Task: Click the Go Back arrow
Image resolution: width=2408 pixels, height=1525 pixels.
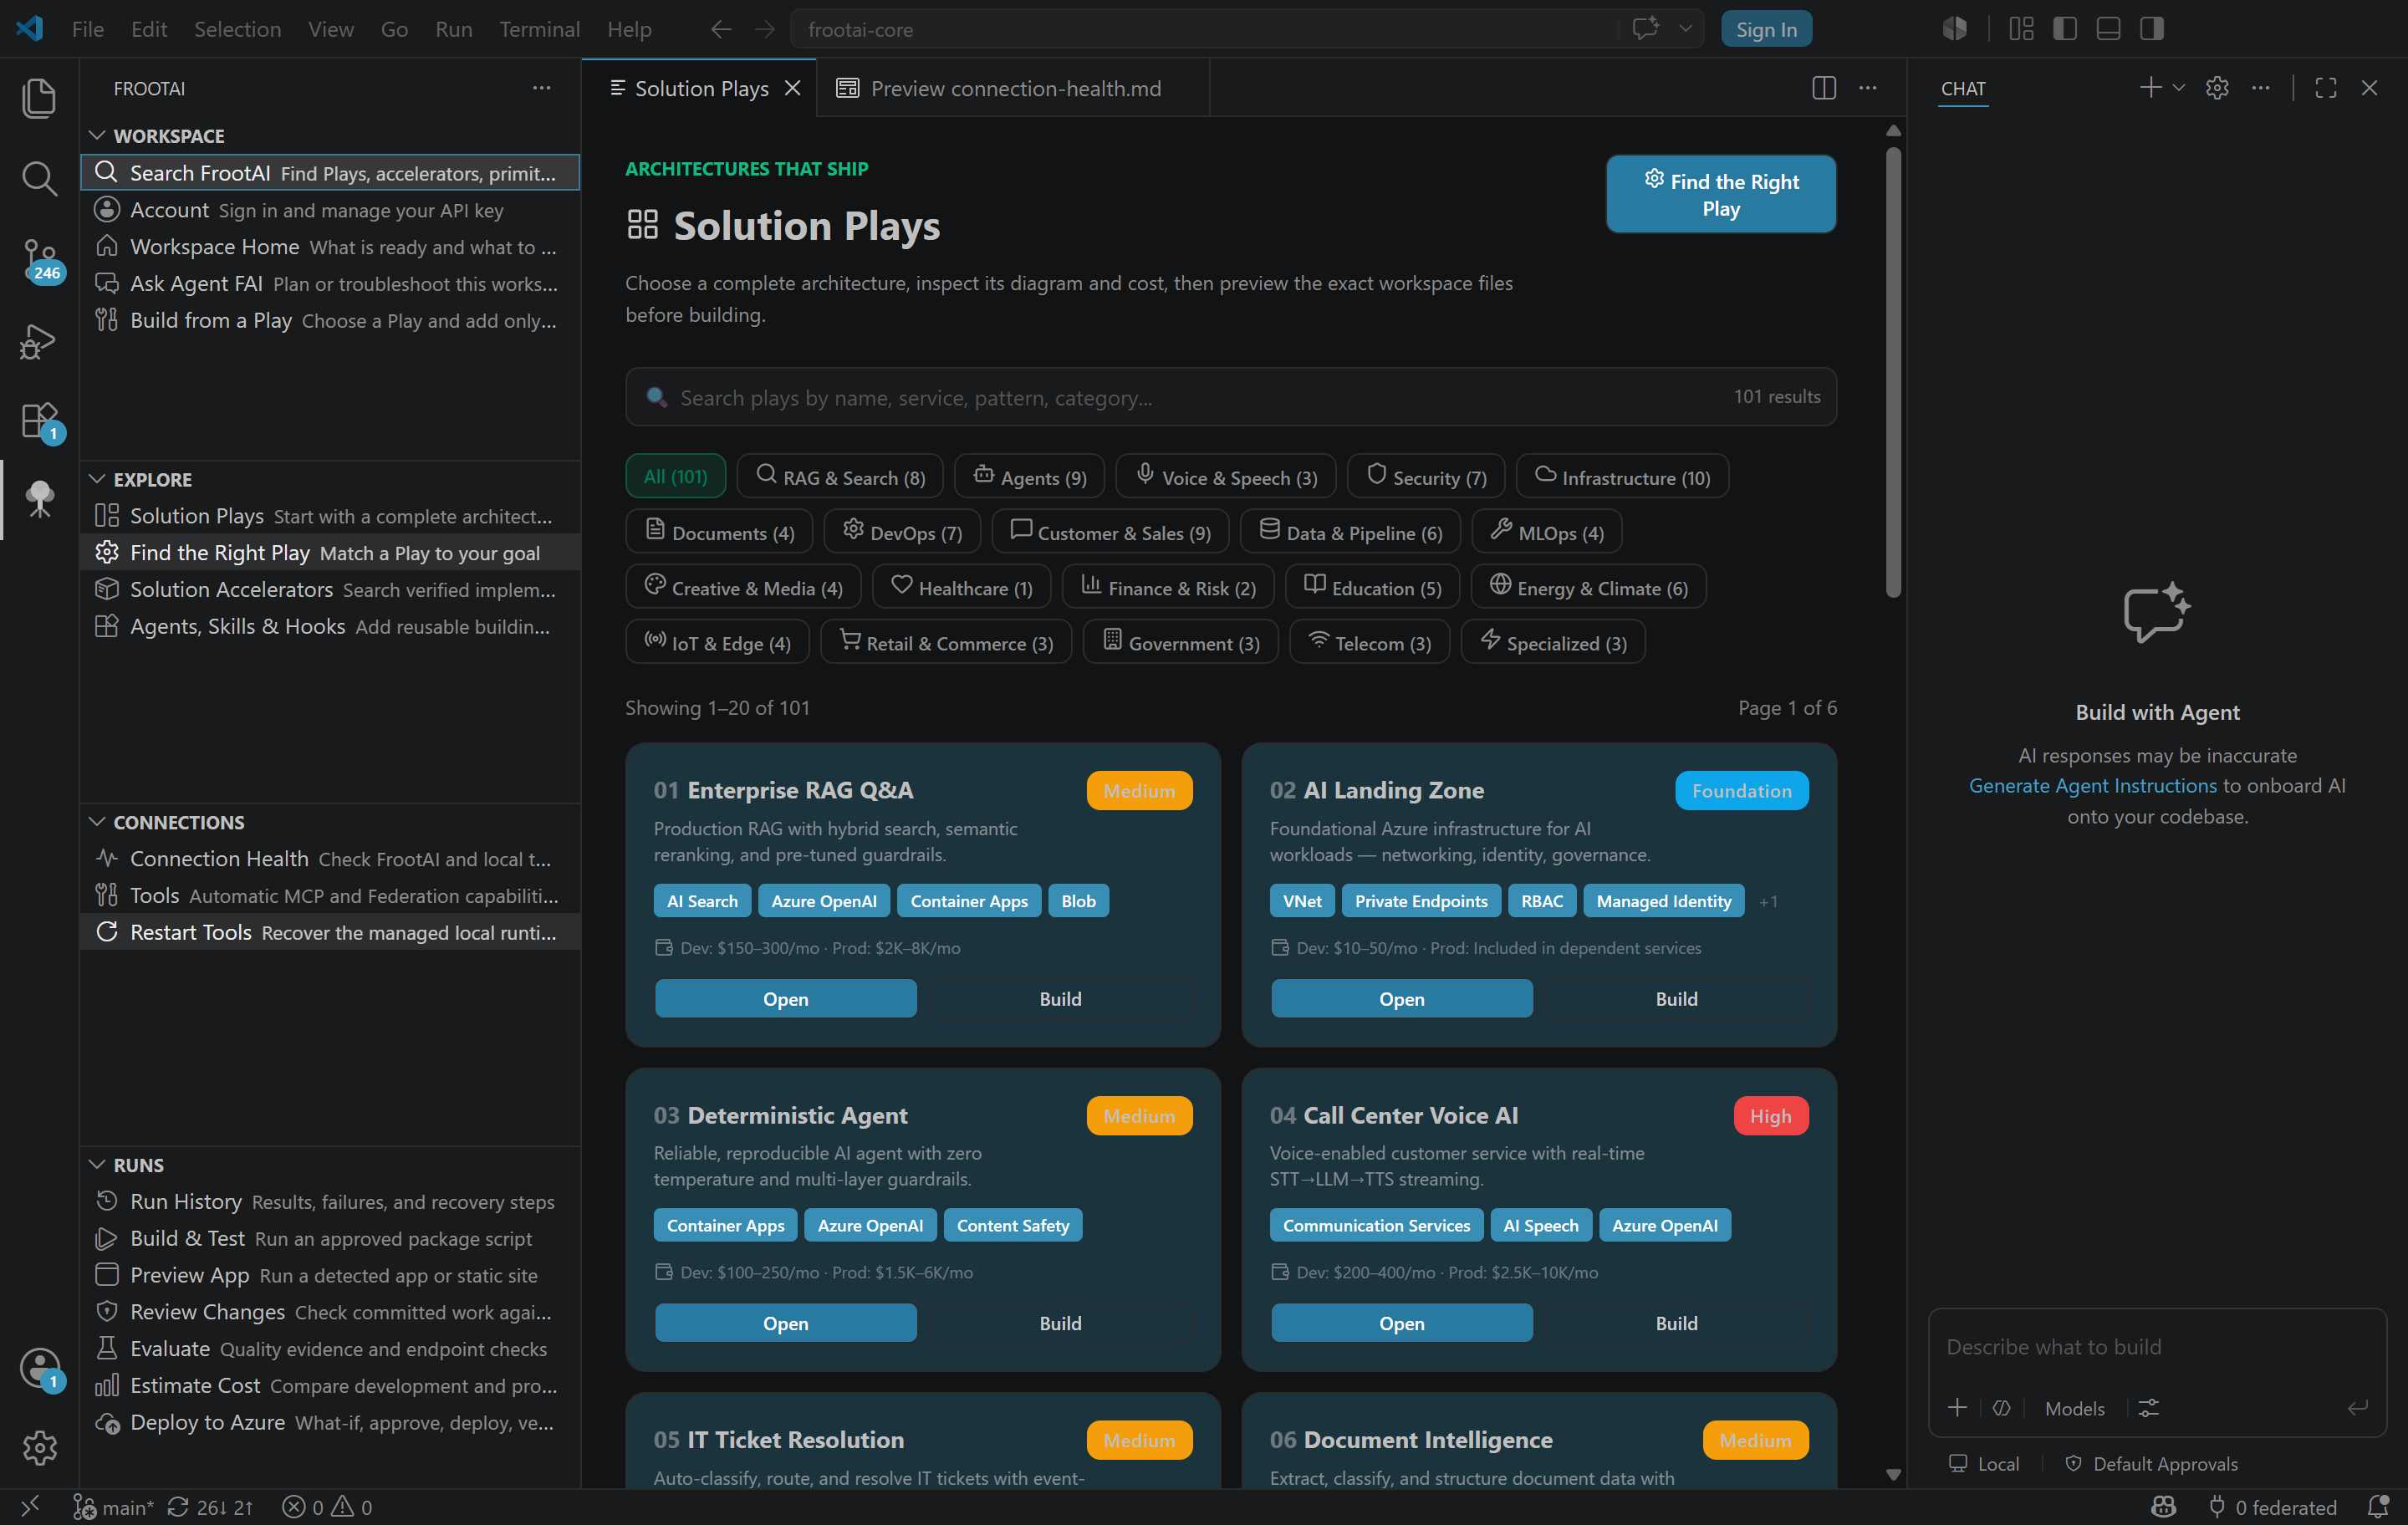Action: [720, 29]
